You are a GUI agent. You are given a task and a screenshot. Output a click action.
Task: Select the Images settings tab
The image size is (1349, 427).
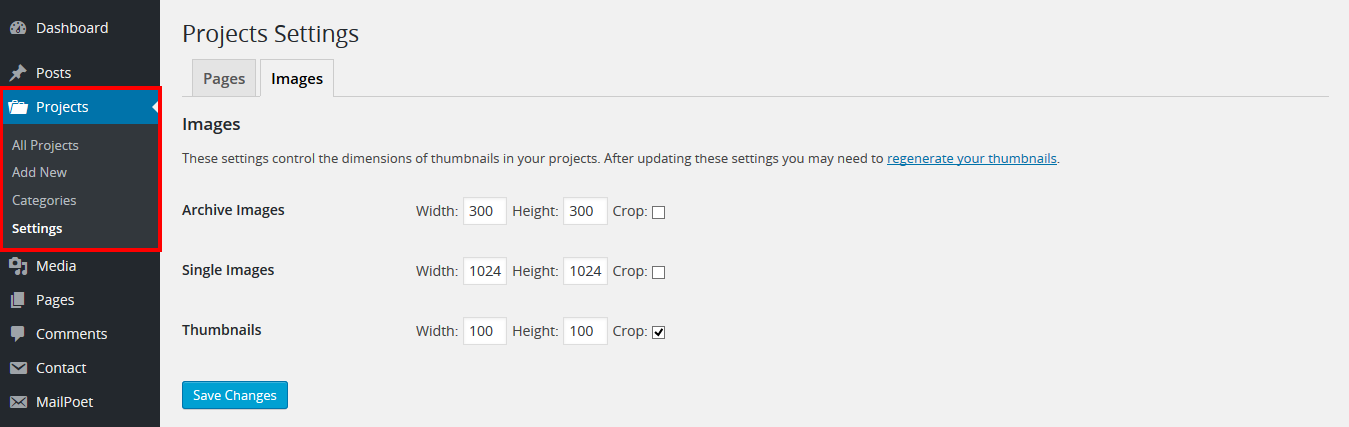tap(297, 79)
